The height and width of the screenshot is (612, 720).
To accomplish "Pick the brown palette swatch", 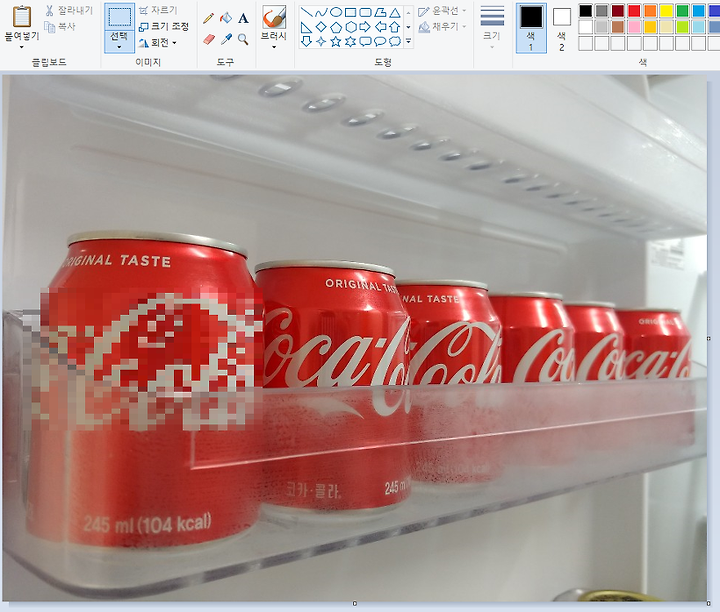I will 618,27.
